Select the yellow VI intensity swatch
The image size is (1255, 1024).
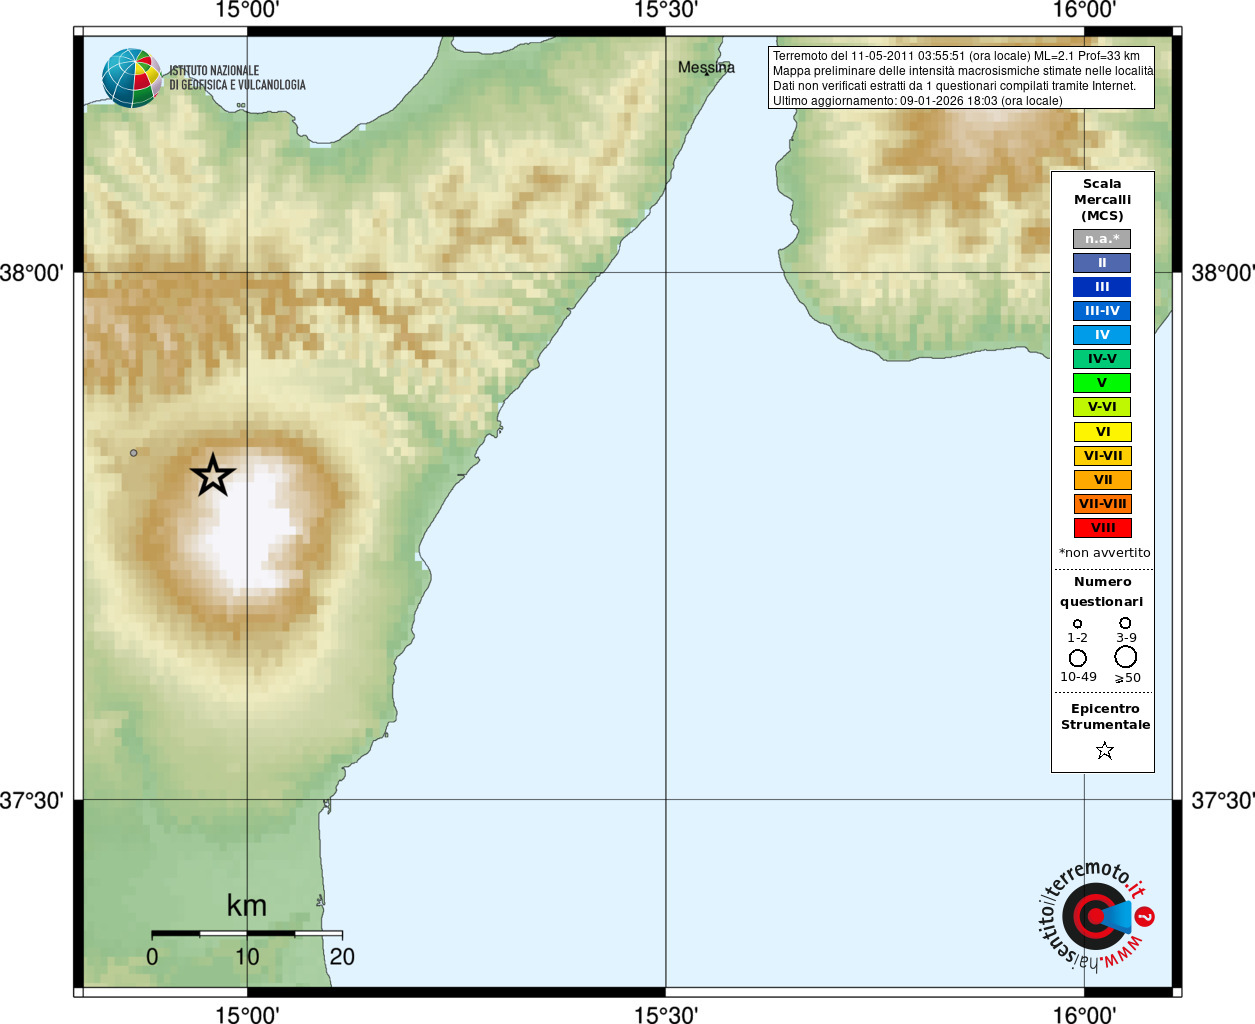(1102, 432)
